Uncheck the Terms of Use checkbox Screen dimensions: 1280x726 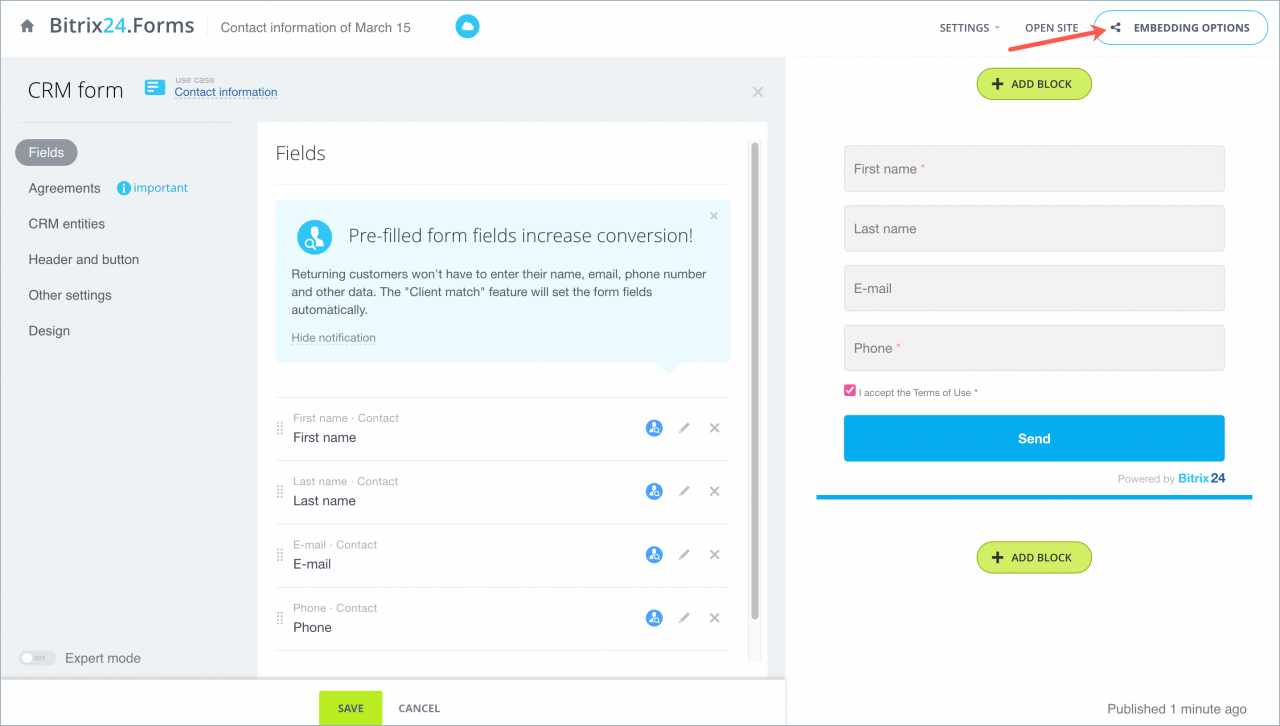850,391
